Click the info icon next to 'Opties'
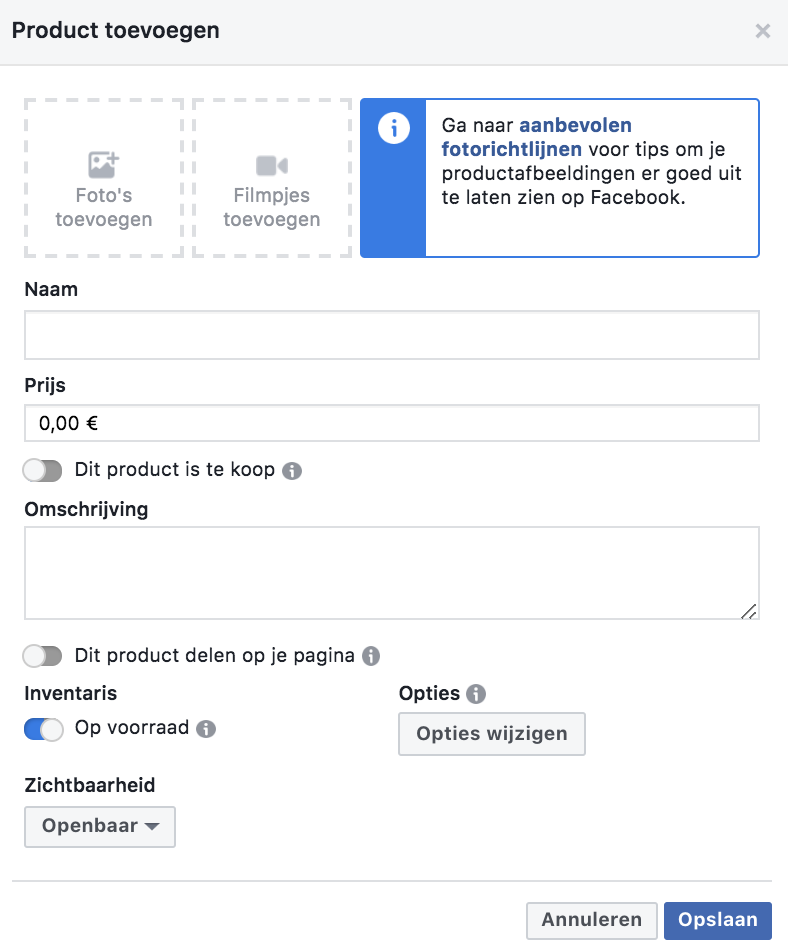 click(x=475, y=693)
